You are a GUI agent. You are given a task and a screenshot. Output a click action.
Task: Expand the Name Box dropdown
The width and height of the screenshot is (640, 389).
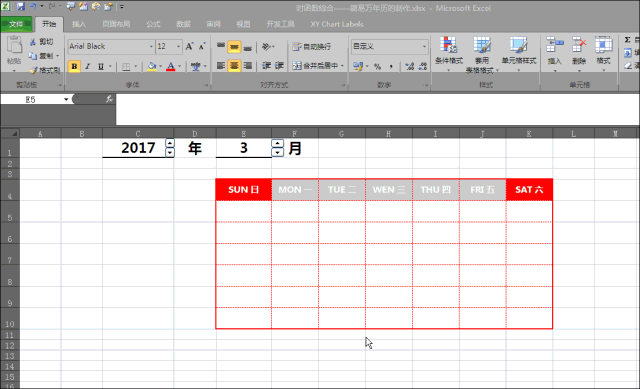[x=66, y=99]
